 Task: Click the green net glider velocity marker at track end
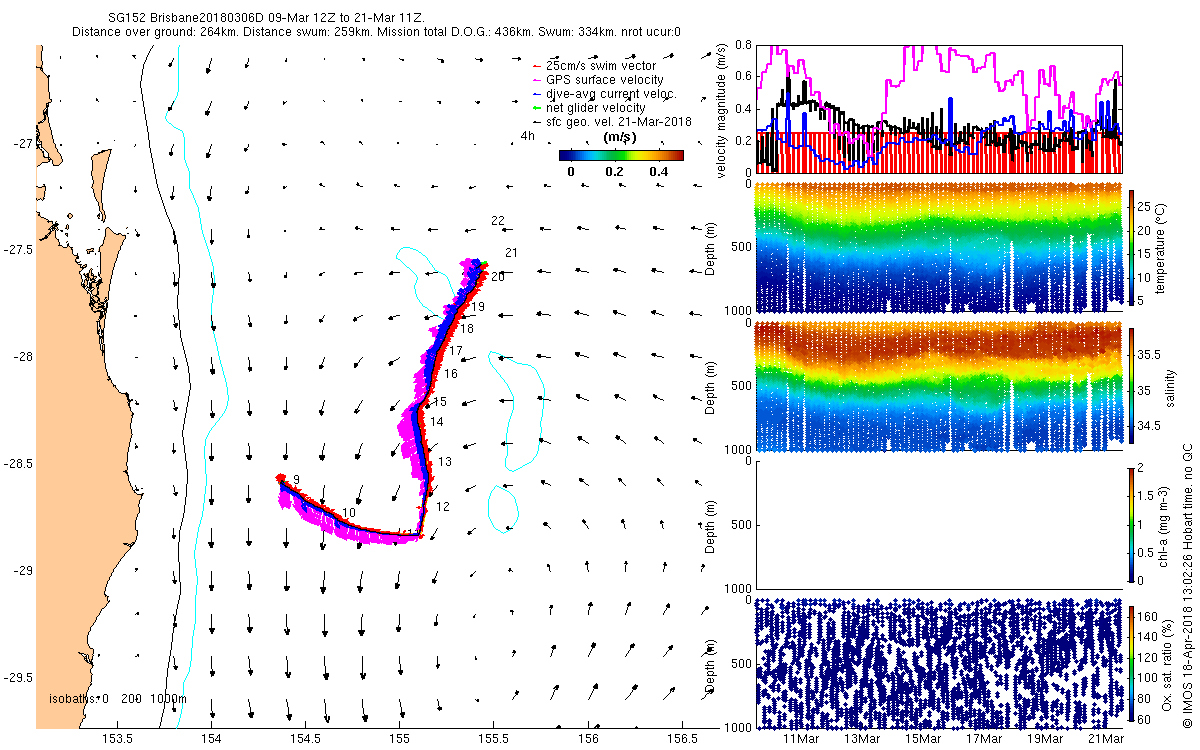click(x=485, y=265)
